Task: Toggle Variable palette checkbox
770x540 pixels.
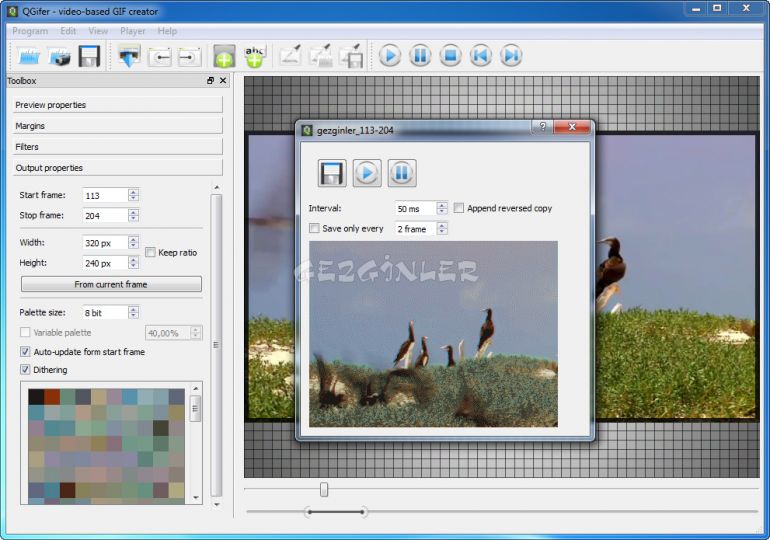Action: 25,332
